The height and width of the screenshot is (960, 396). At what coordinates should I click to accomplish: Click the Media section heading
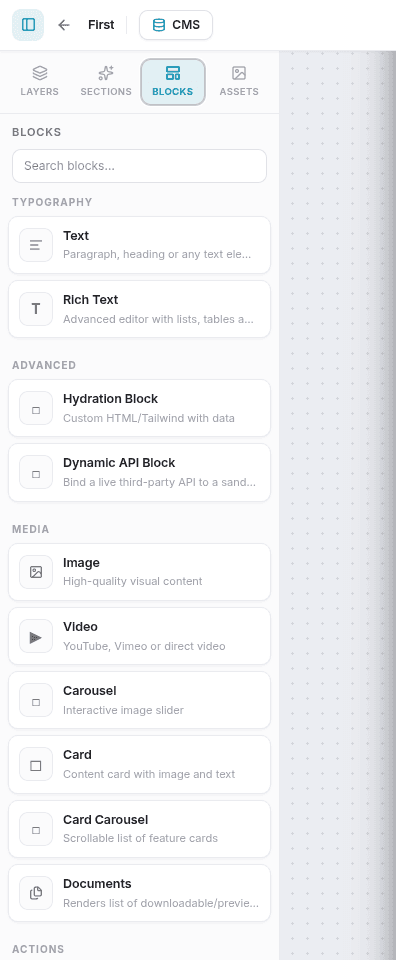click(31, 529)
